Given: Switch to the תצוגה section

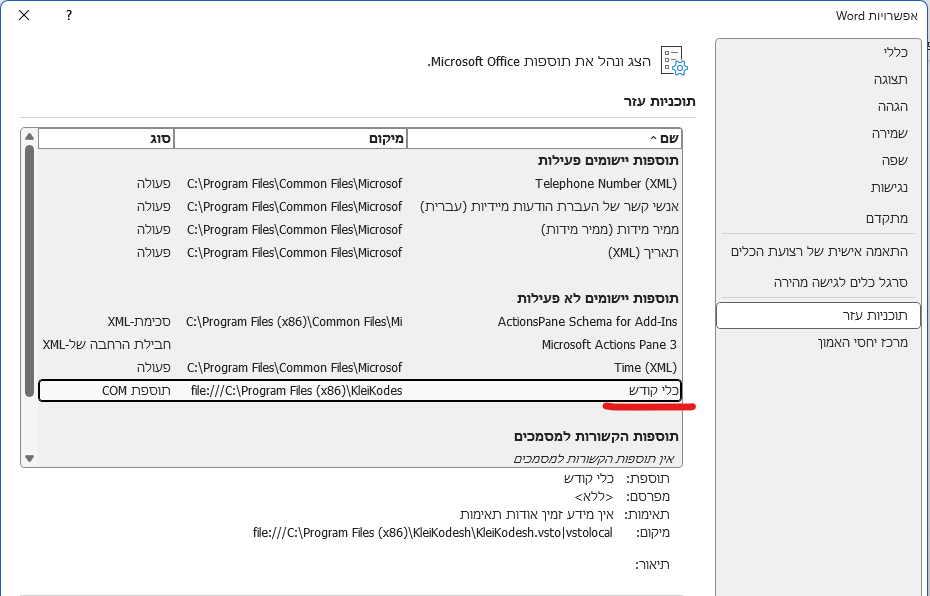Looking at the screenshot, I should [889, 78].
